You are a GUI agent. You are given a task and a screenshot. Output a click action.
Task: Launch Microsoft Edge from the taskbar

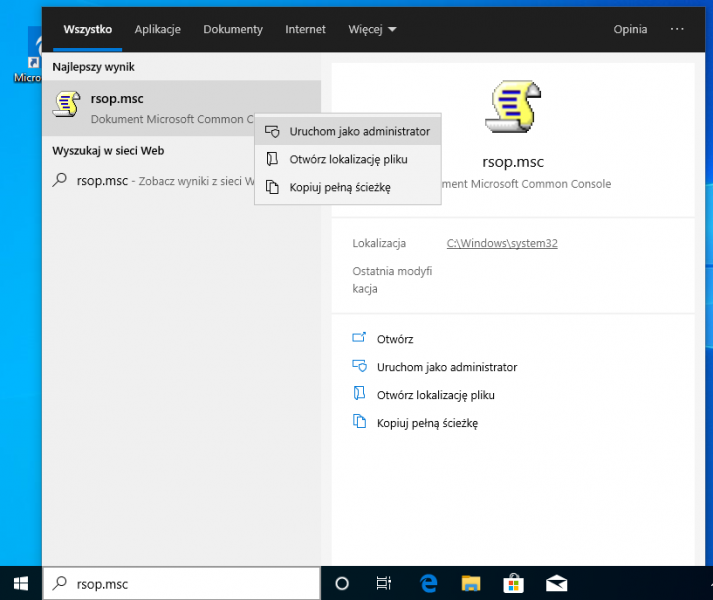(429, 583)
